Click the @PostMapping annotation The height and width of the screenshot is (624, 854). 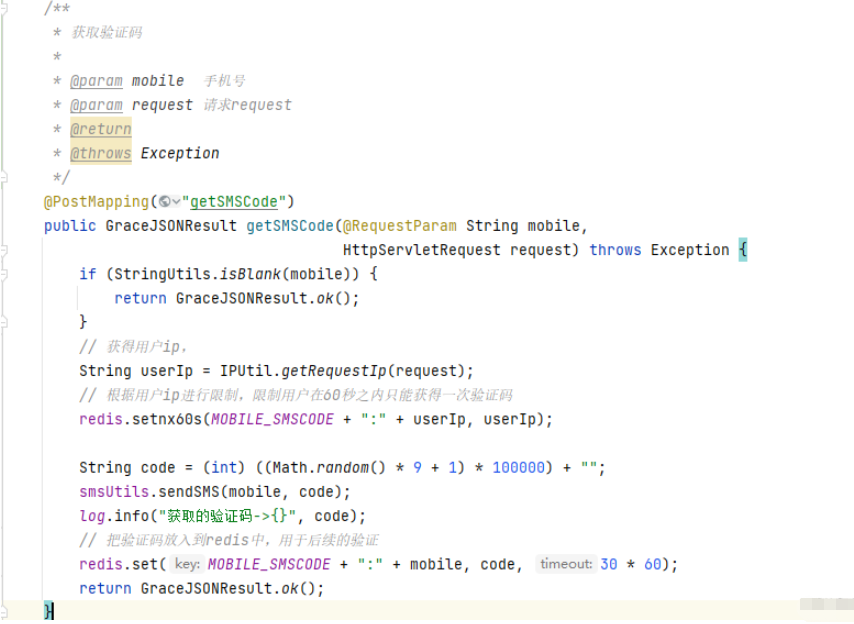click(96, 202)
